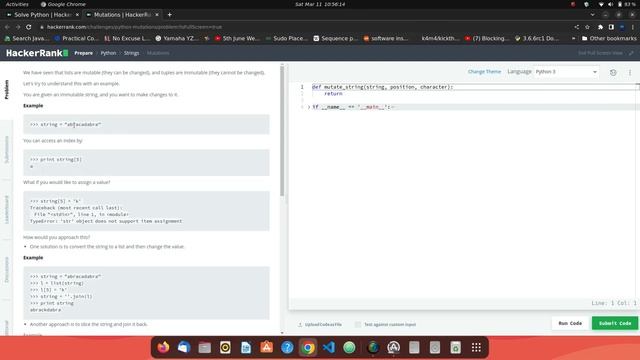Open the Discussions side tab
Viewport: 640px width, 360px height.
point(7,269)
